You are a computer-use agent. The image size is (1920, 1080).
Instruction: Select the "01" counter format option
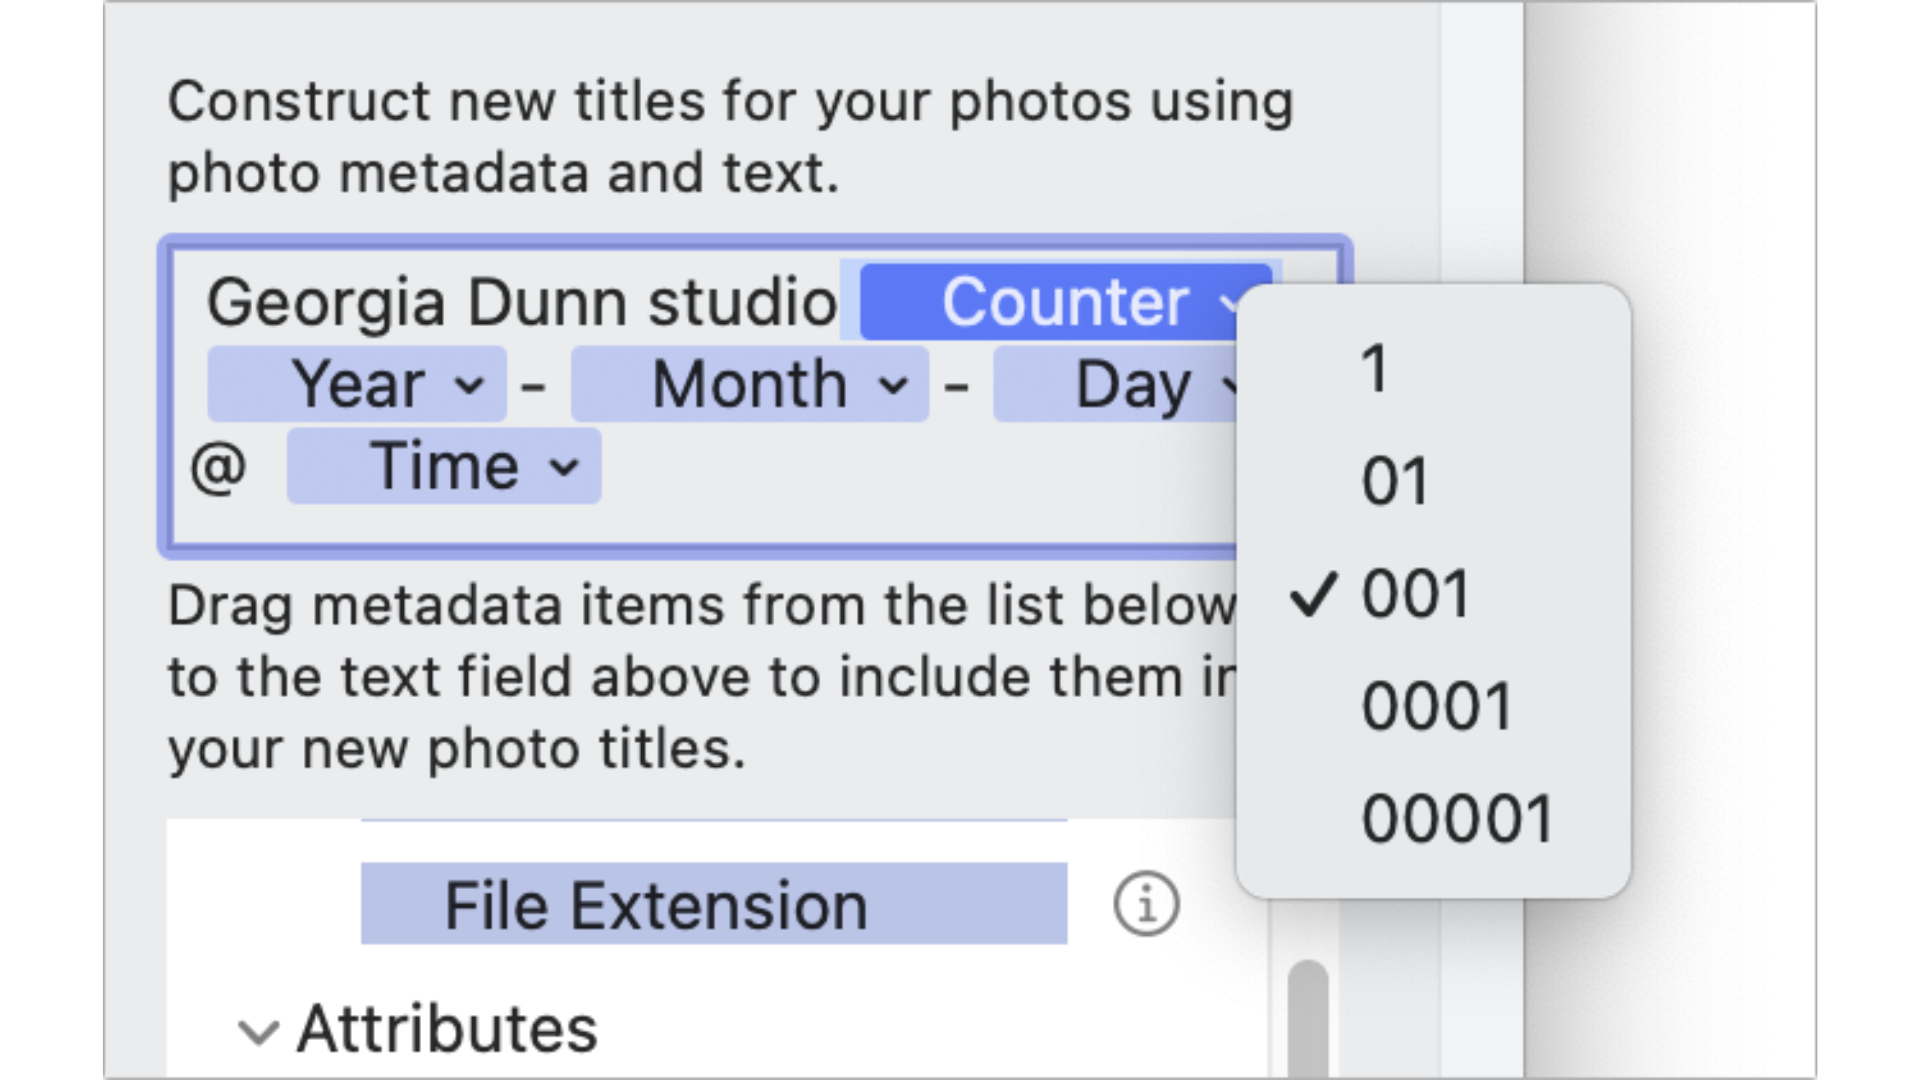pyautogui.click(x=1395, y=481)
